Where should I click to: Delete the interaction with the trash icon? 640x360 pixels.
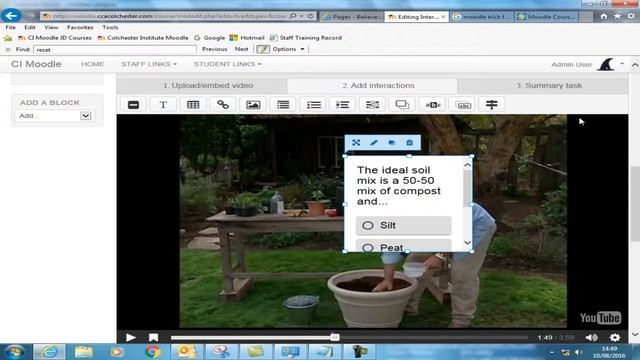[x=409, y=142]
